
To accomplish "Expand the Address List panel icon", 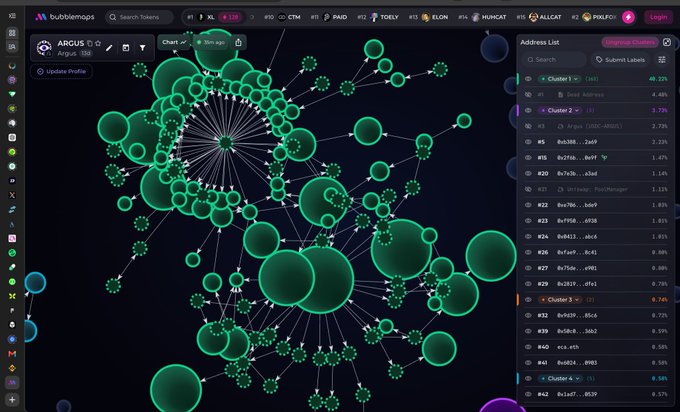I will (667, 42).
